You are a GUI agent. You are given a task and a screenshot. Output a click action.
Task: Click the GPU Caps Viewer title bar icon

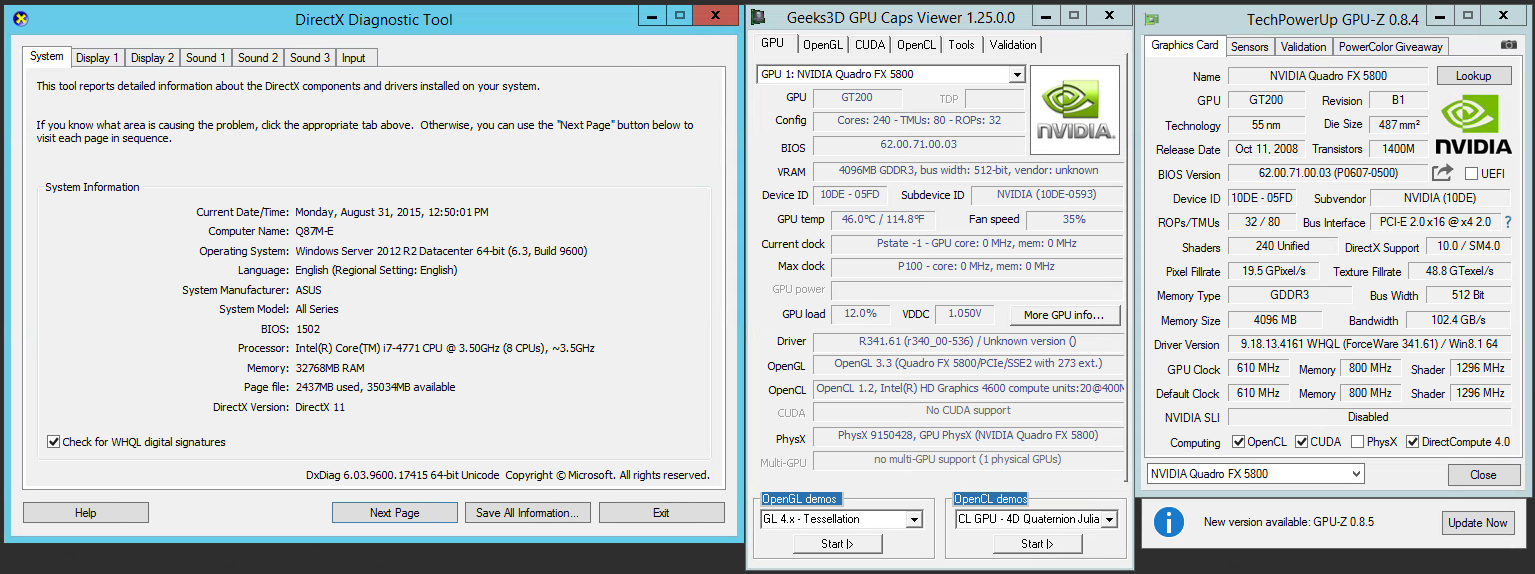click(758, 17)
